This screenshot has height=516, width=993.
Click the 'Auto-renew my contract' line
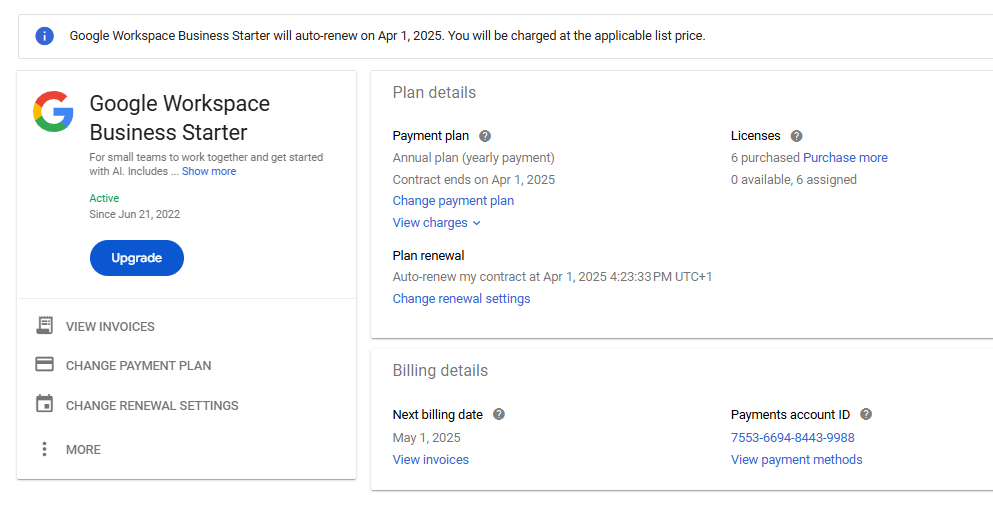[552, 277]
